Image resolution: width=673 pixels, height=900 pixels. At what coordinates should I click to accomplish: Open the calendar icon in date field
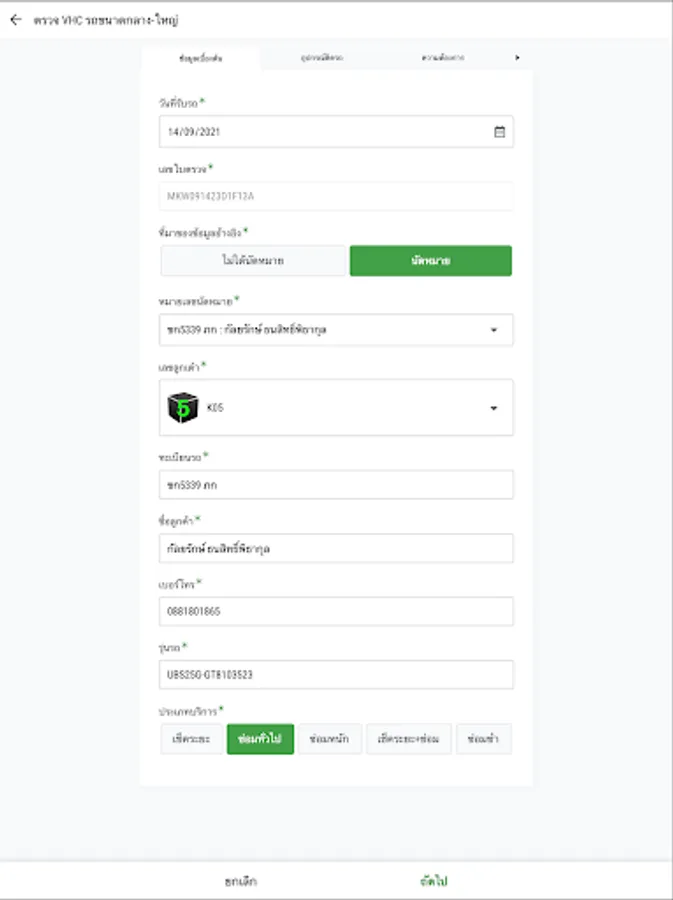[499, 131]
